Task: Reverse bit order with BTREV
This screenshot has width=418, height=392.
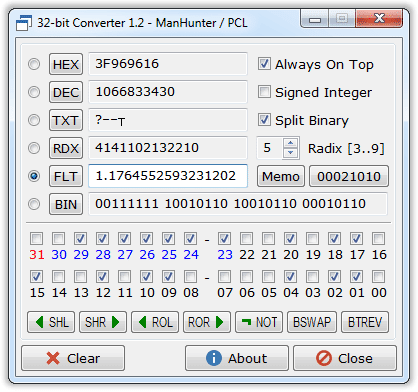Action: click(x=365, y=322)
